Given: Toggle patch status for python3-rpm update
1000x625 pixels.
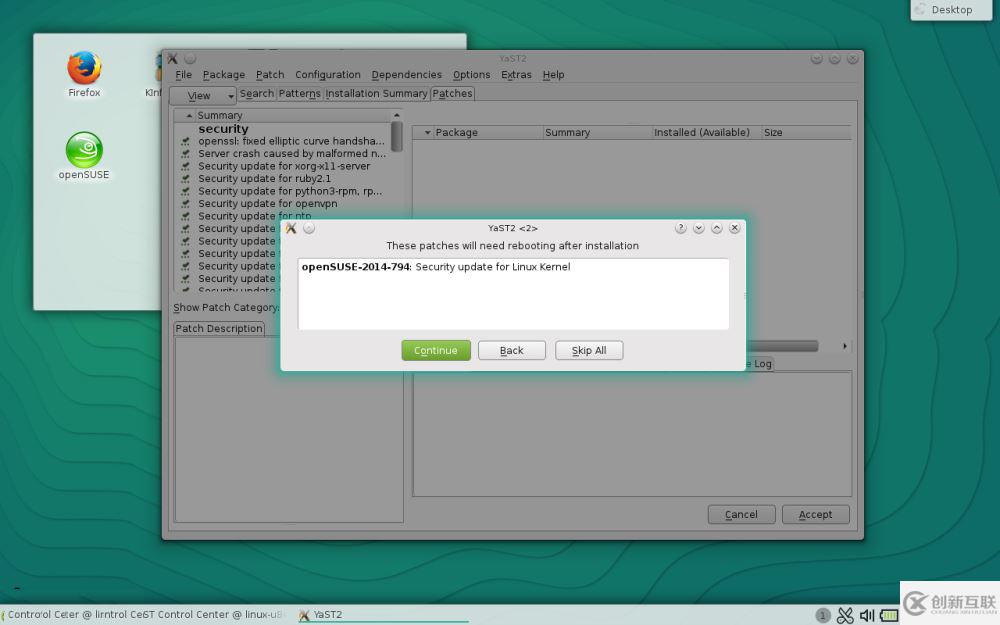Looking at the screenshot, I should tap(186, 191).
